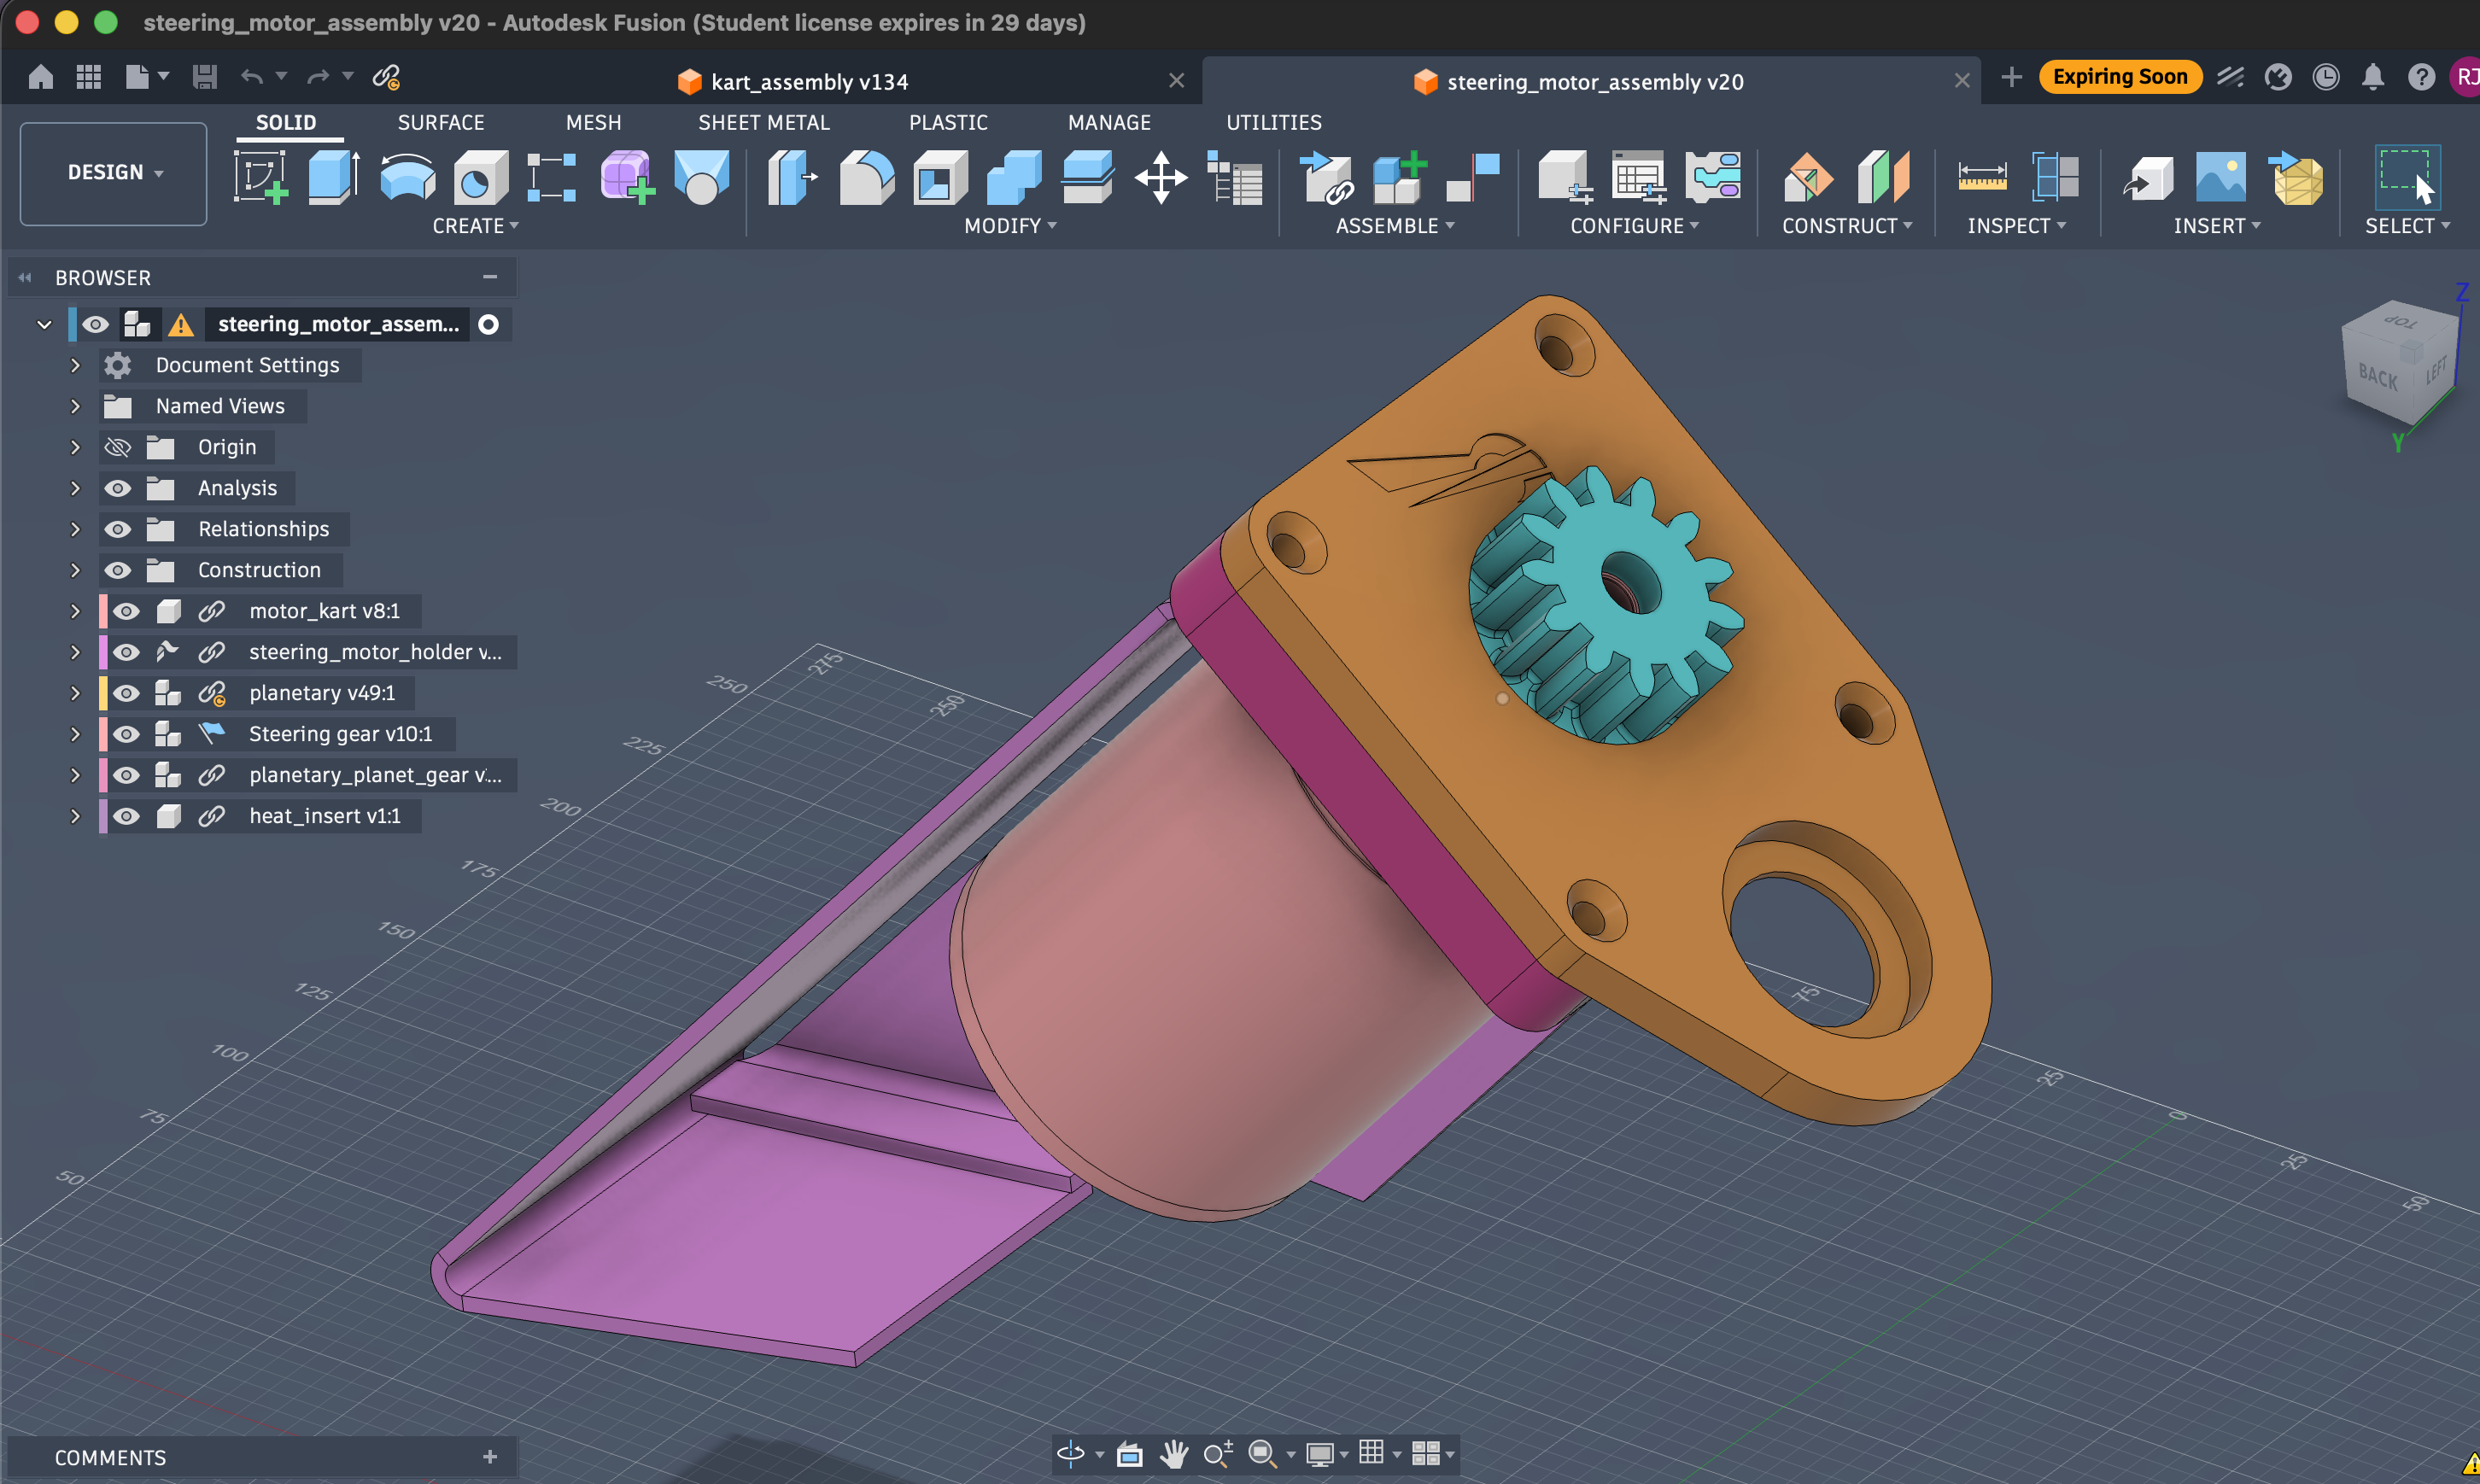
Task: Click the Expiring Soon button
Action: coord(2119,77)
